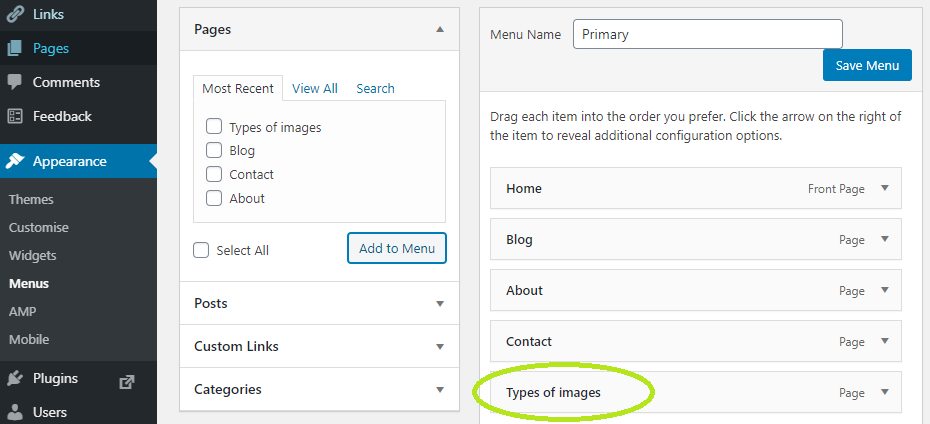Expand the Types of images item arrow
Image resolution: width=930 pixels, height=424 pixels.
(885, 392)
